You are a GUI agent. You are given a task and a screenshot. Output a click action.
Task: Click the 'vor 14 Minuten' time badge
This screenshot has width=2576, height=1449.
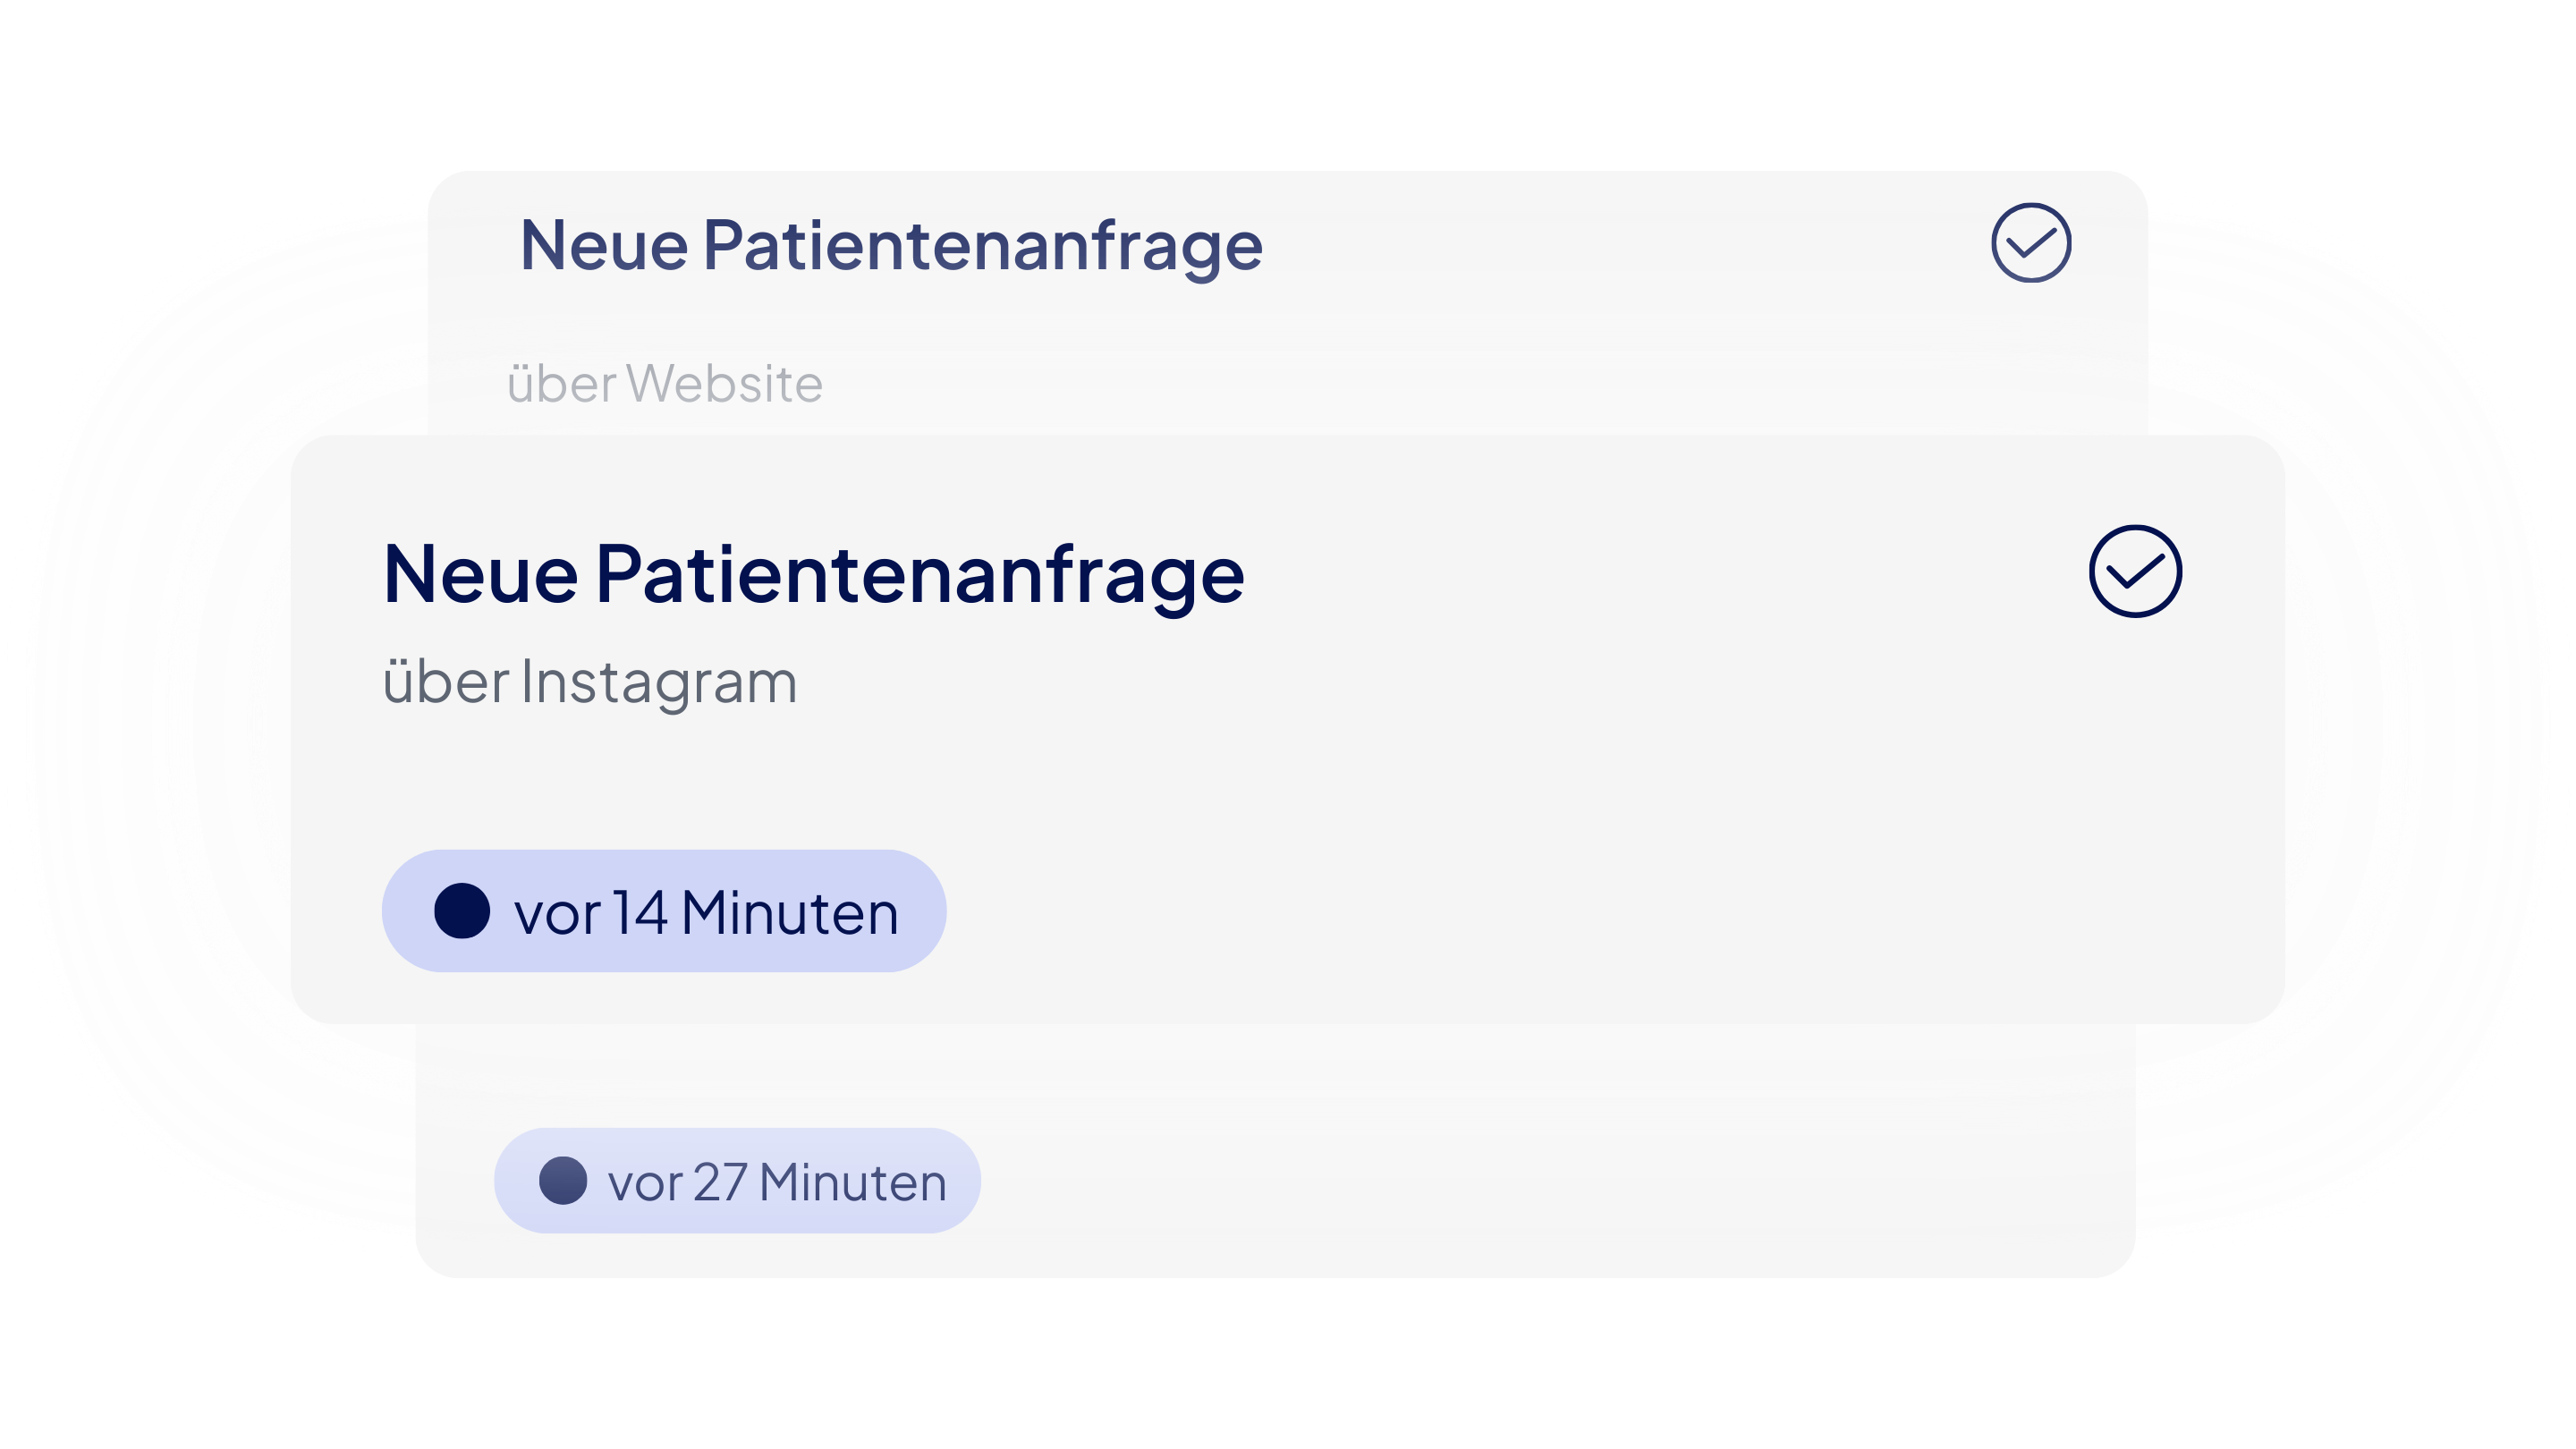click(x=664, y=911)
